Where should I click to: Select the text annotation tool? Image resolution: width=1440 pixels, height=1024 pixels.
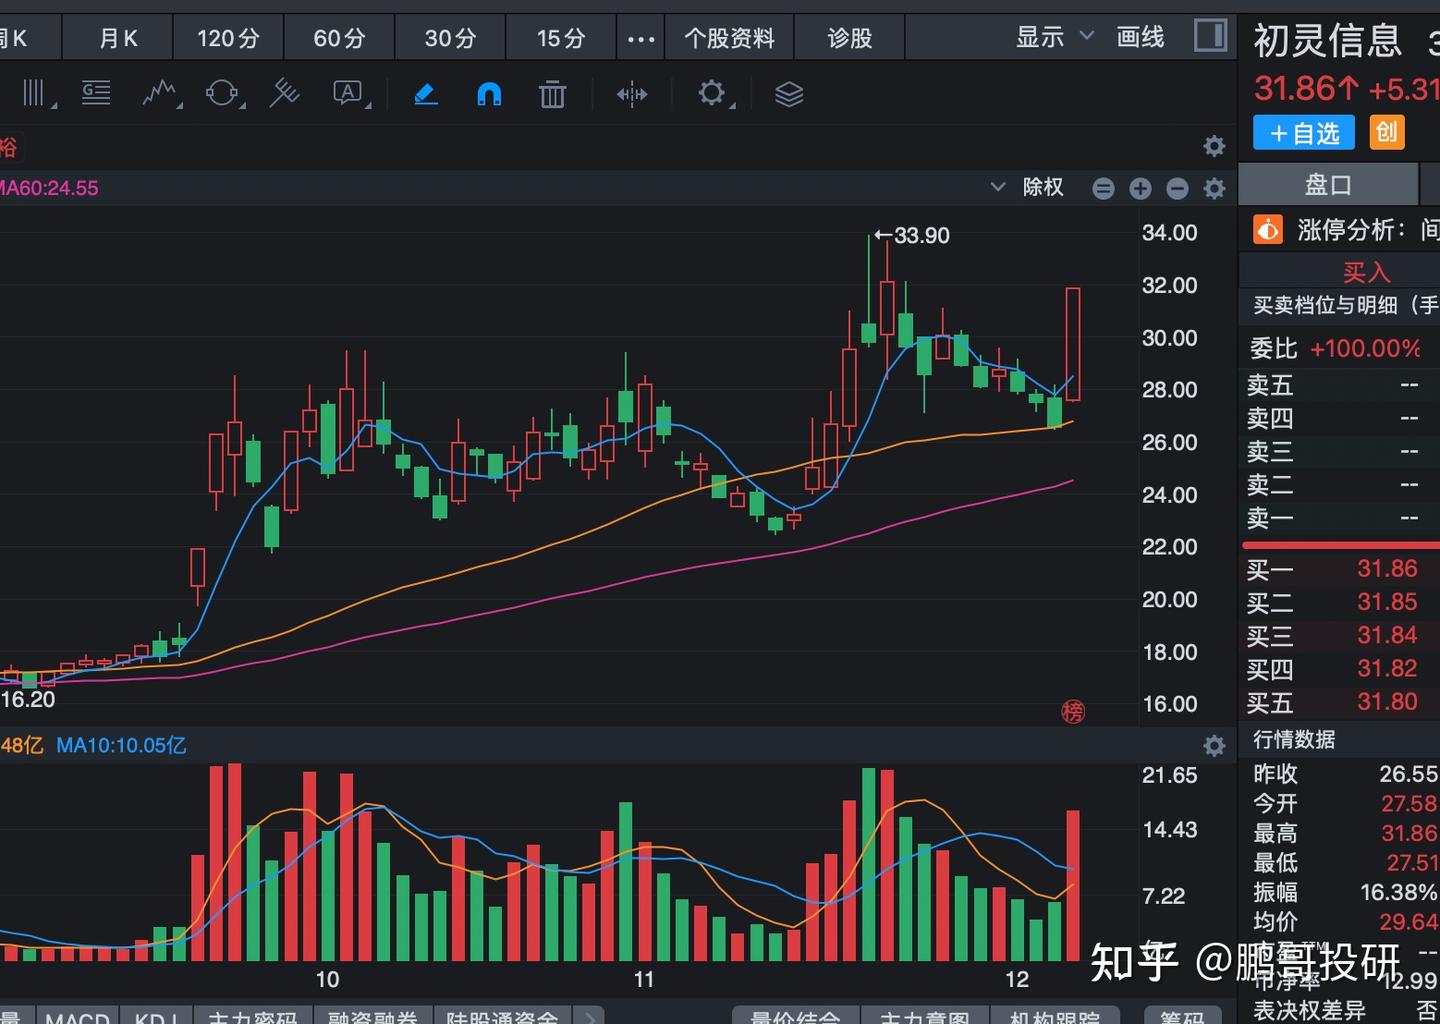pyautogui.click(x=349, y=93)
